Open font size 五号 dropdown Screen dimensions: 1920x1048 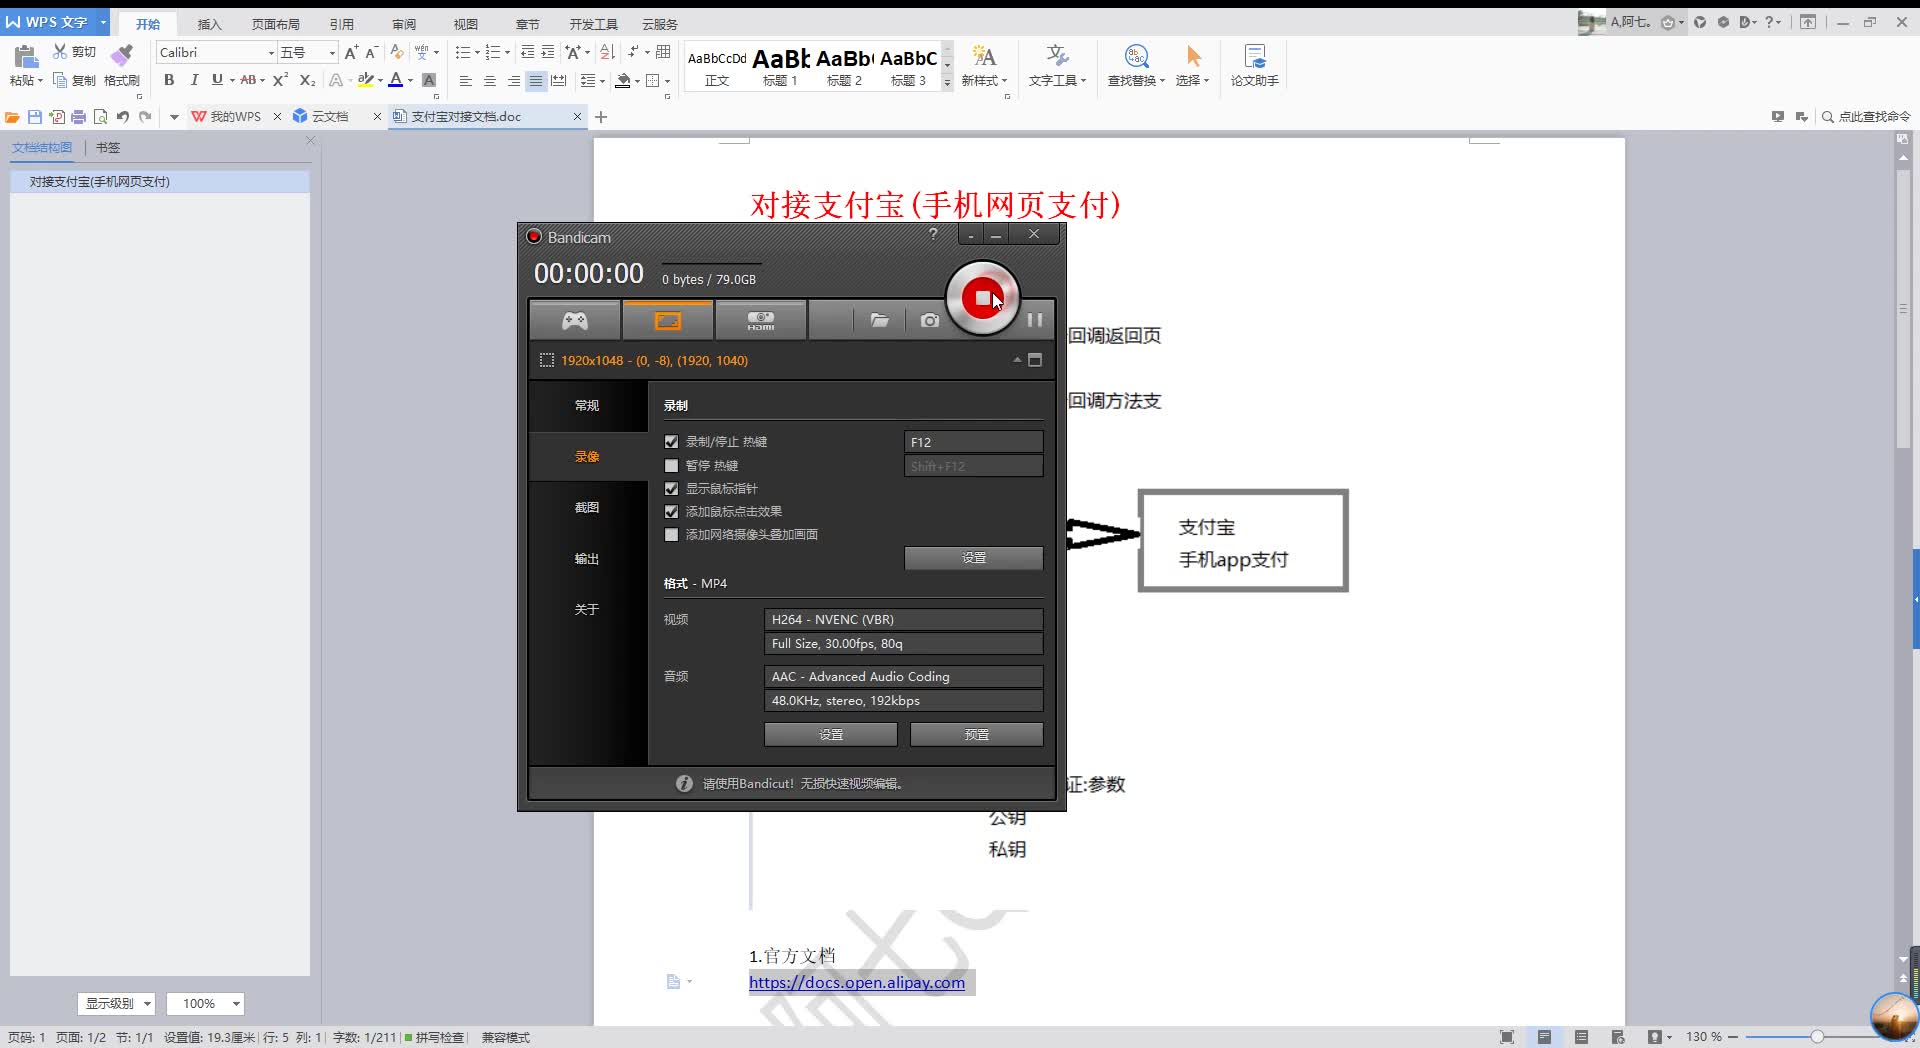pos(332,52)
